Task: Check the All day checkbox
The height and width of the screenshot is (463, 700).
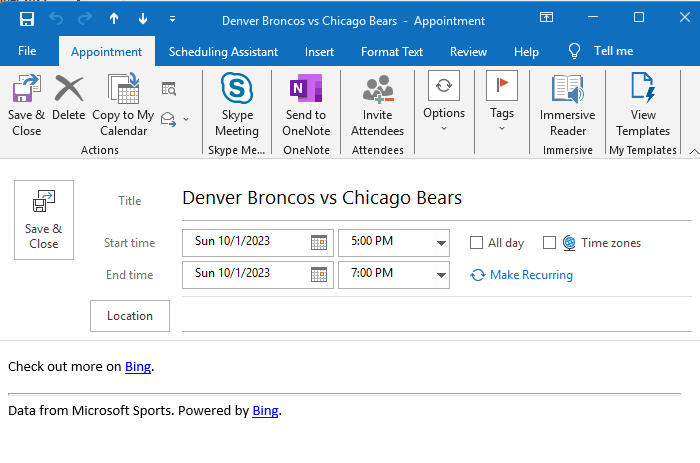Action: click(476, 243)
